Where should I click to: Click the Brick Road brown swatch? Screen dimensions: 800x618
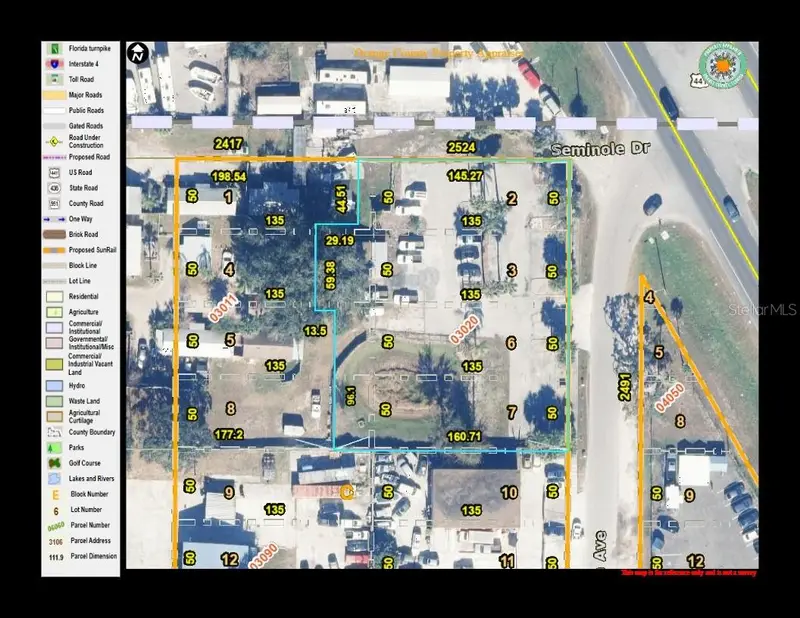click(55, 235)
